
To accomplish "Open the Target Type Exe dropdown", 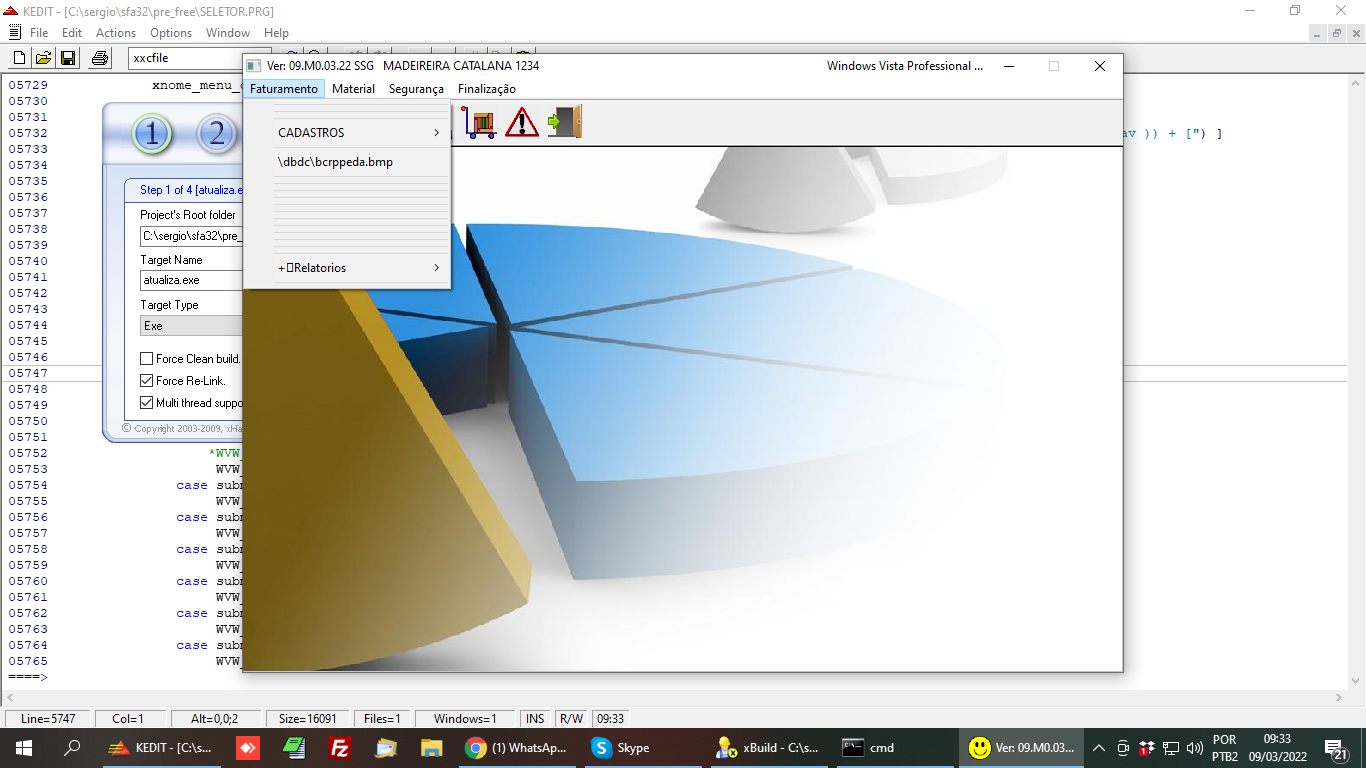I will (192, 326).
